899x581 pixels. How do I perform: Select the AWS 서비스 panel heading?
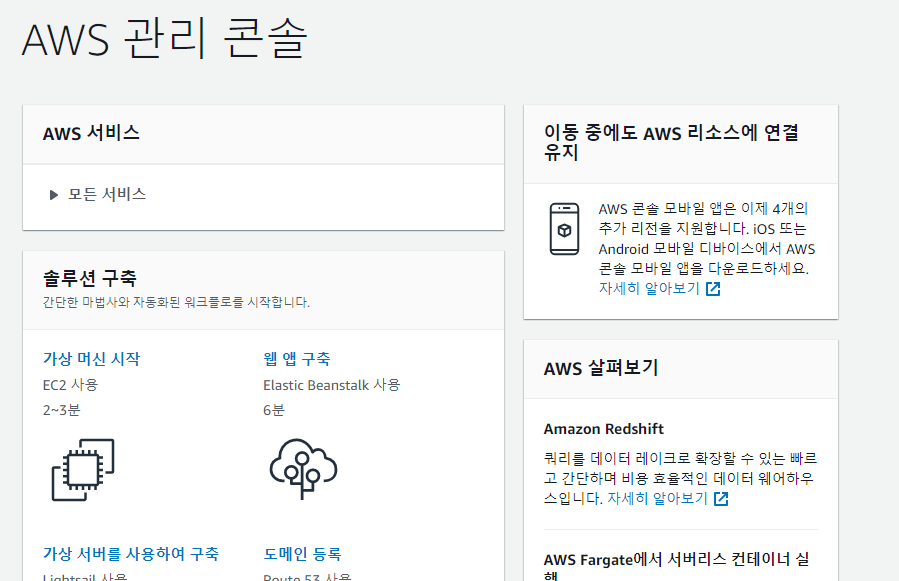91,134
